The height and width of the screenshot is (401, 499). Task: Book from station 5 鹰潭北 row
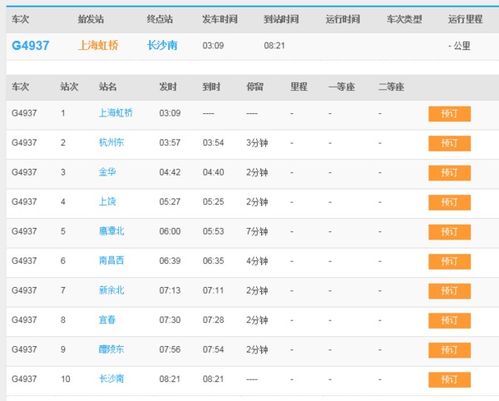(449, 232)
